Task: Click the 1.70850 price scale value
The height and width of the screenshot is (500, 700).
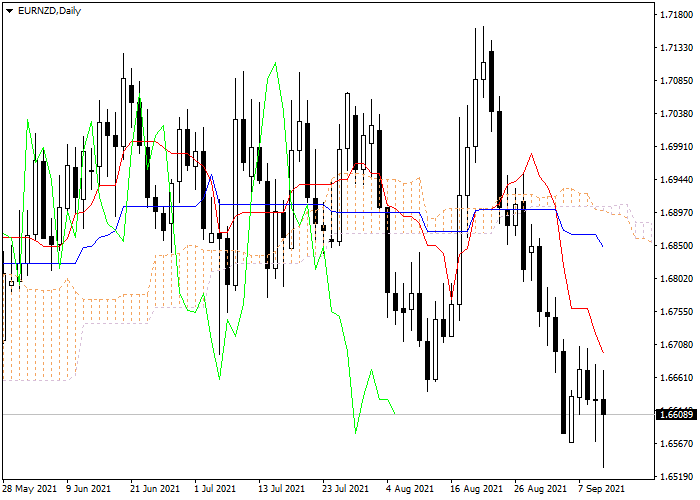Action: coord(676,81)
